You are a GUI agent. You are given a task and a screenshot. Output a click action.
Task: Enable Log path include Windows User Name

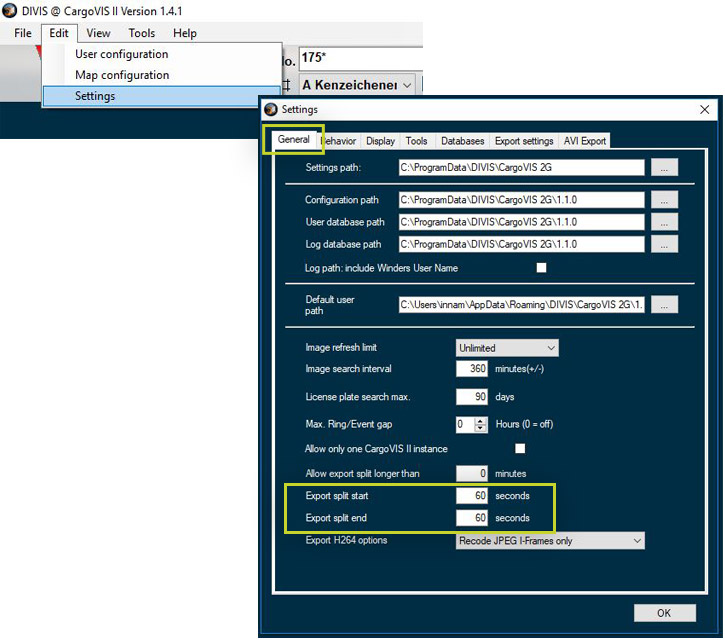542,268
